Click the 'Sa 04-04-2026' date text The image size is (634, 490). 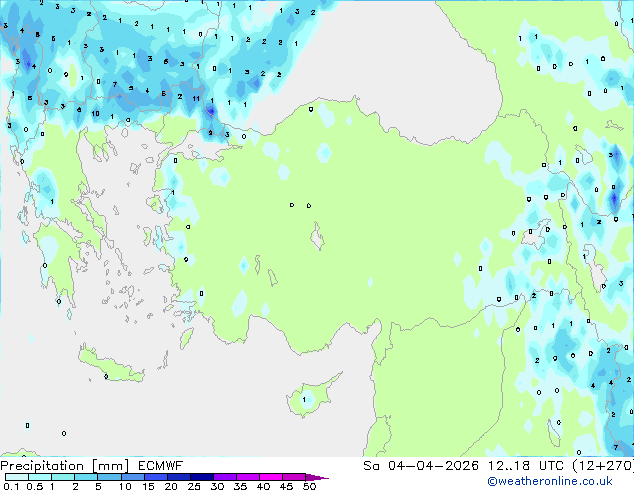pyautogui.click(x=421, y=466)
